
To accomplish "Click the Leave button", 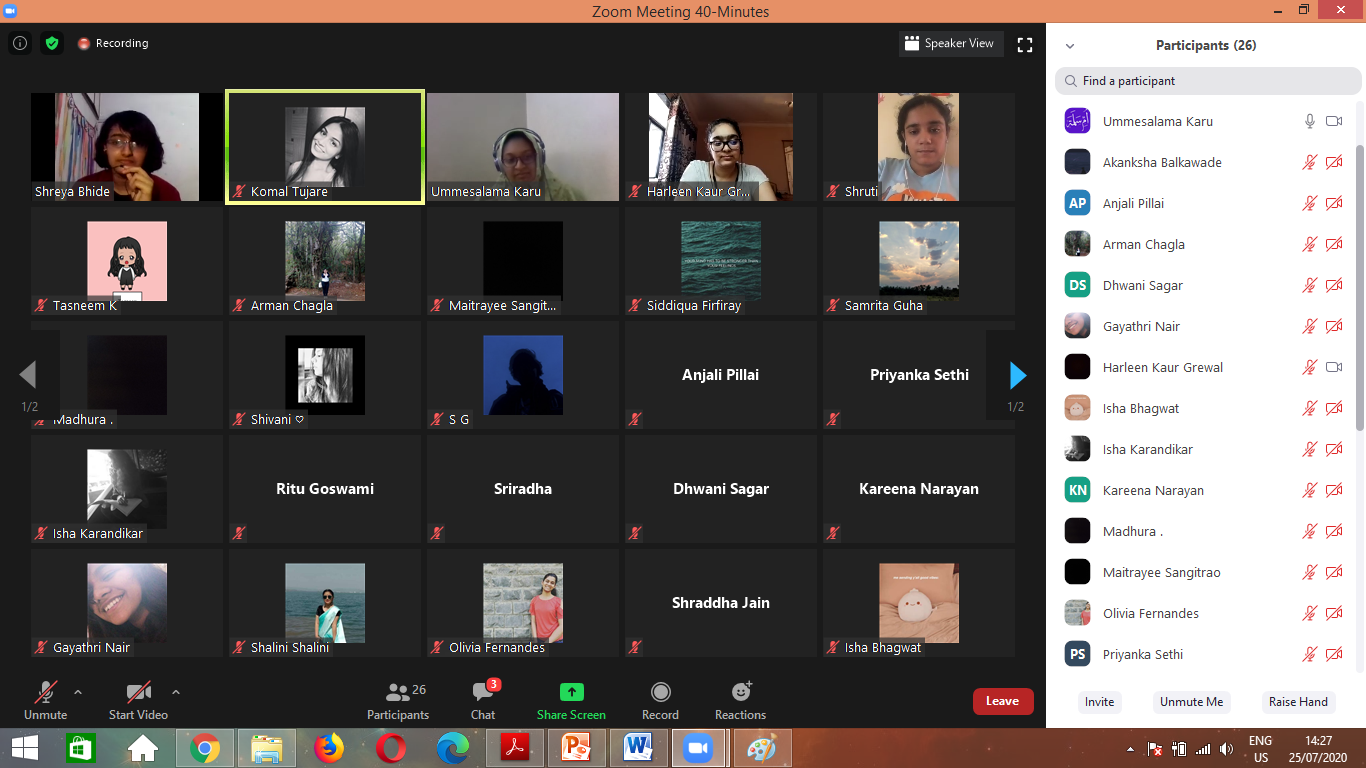I will (1003, 701).
